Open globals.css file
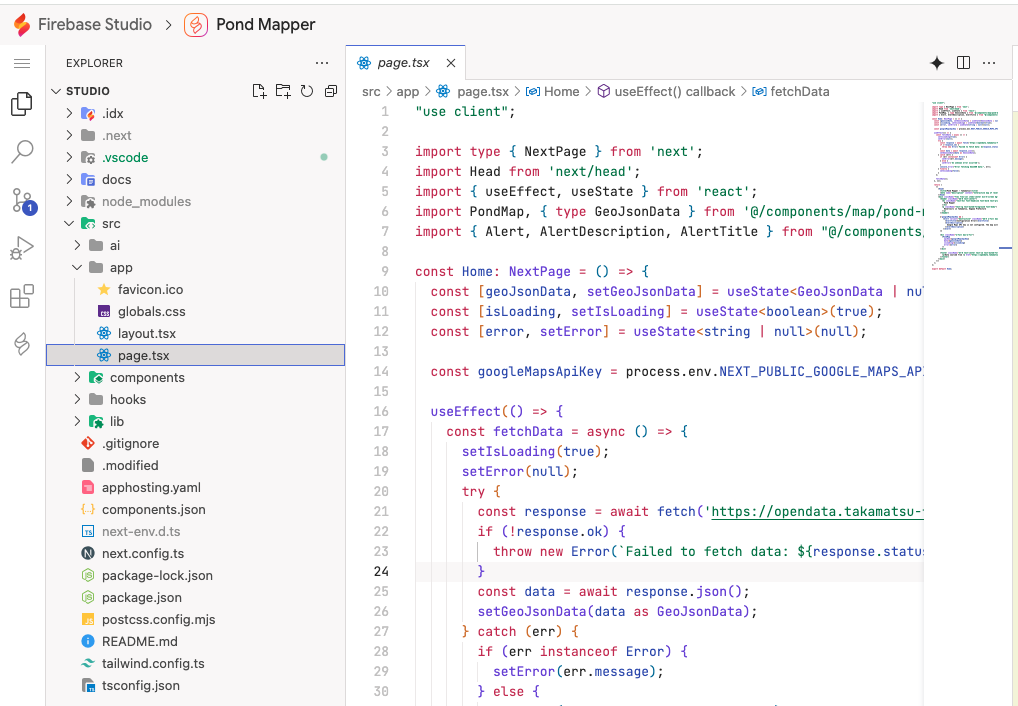This screenshot has width=1018, height=706. [x=195, y=312]
